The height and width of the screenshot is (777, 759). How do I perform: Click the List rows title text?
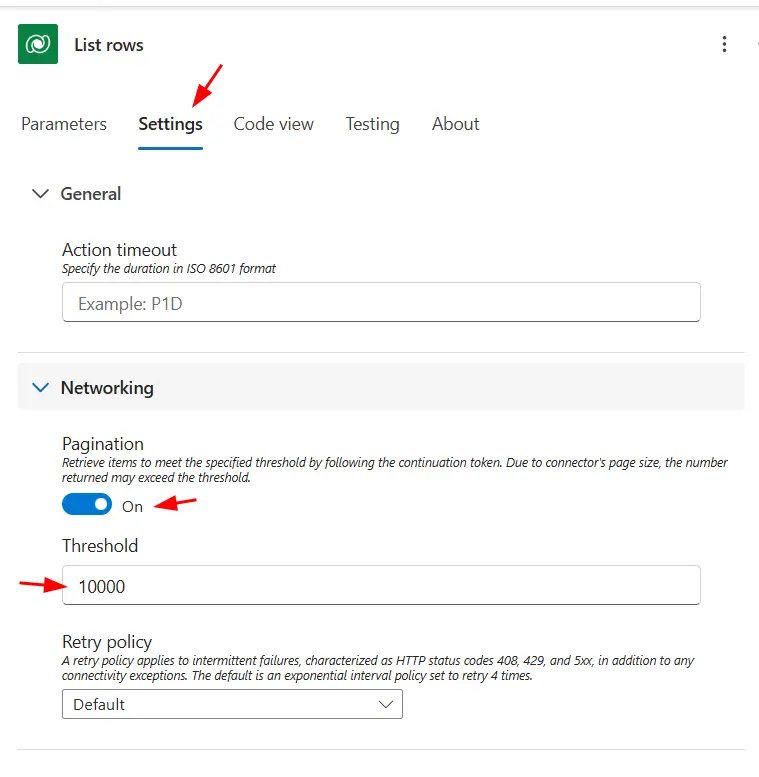pyautogui.click(x=109, y=45)
